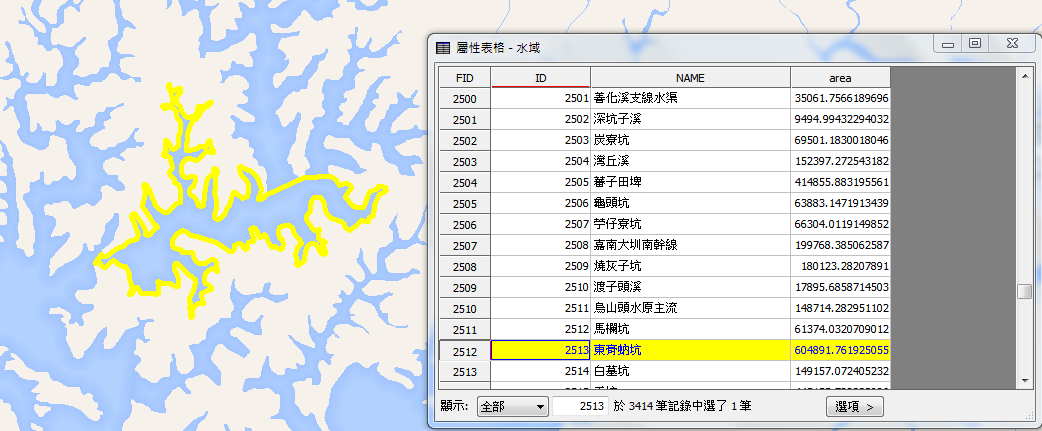Screen dimensions: 1042x431
Task: Click the area column header
Action: [x=840, y=77]
